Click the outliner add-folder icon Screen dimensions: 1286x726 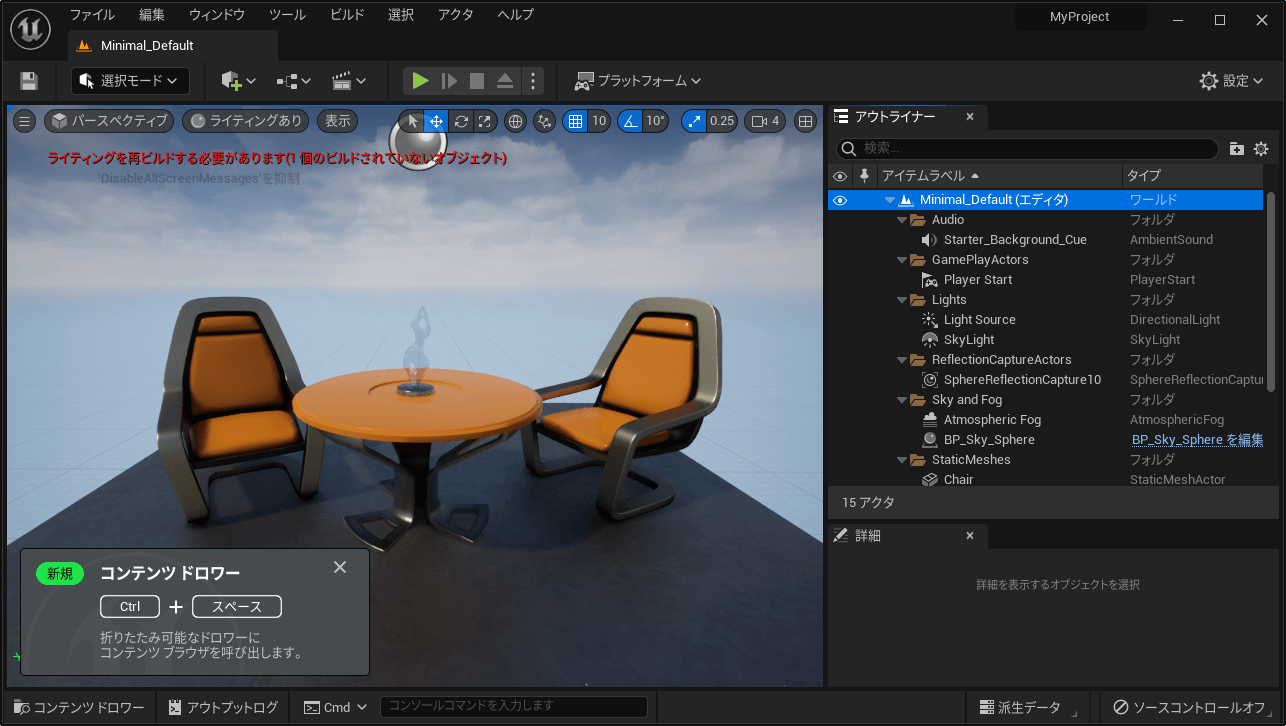(x=1237, y=149)
